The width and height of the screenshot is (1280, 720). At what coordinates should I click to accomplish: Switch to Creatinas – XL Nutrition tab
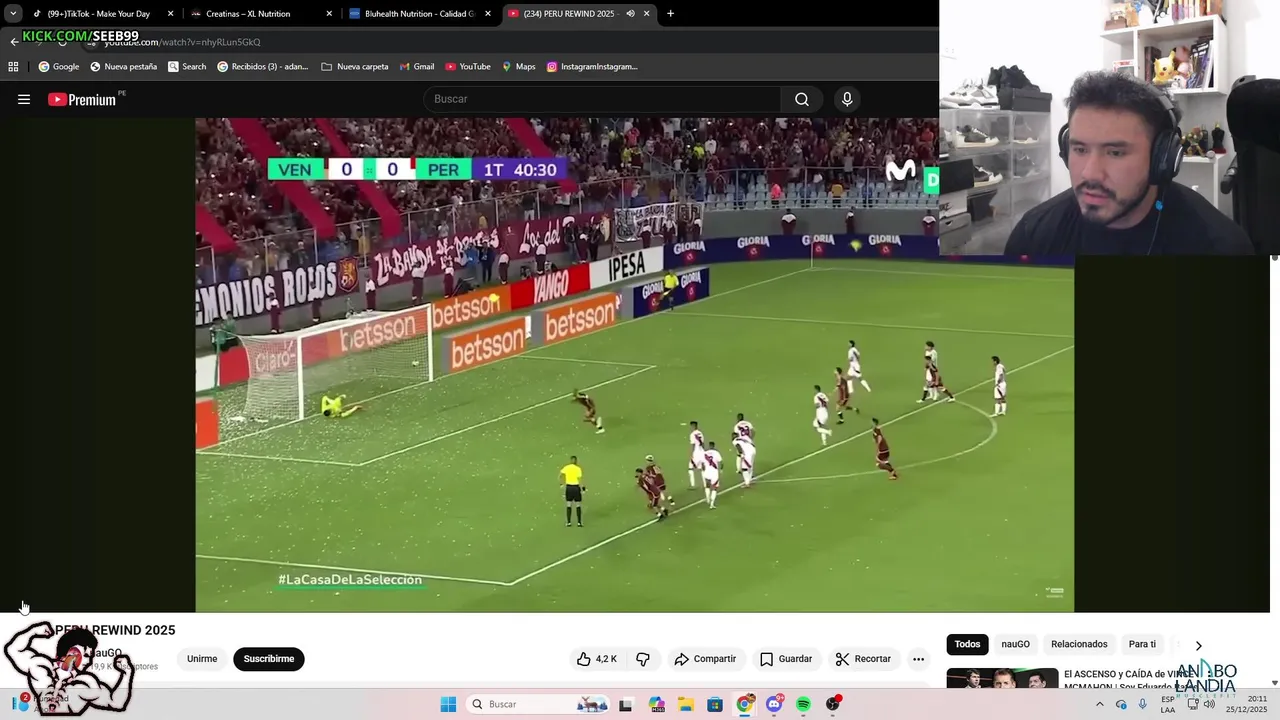(x=248, y=14)
